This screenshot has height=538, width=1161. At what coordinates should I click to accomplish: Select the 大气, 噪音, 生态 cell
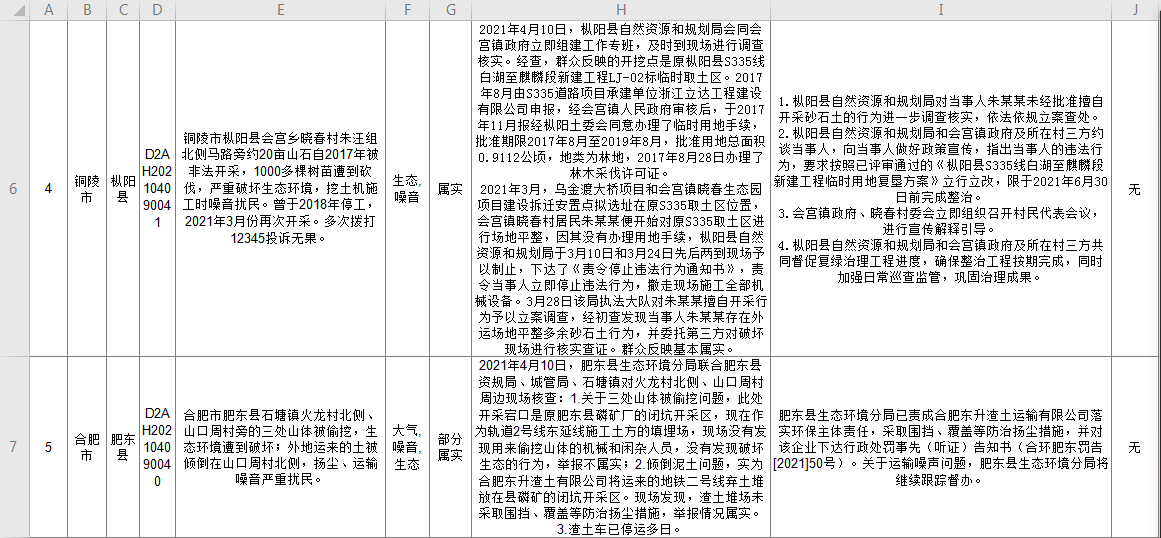click(406, 447)
